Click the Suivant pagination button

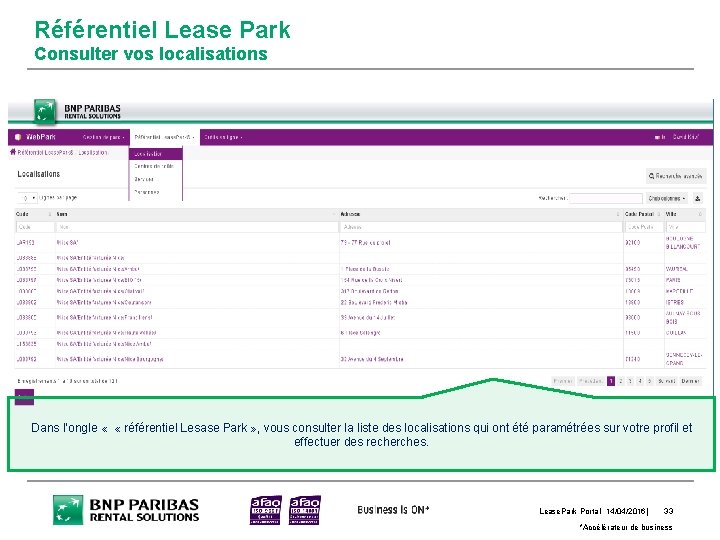[666, 381]
